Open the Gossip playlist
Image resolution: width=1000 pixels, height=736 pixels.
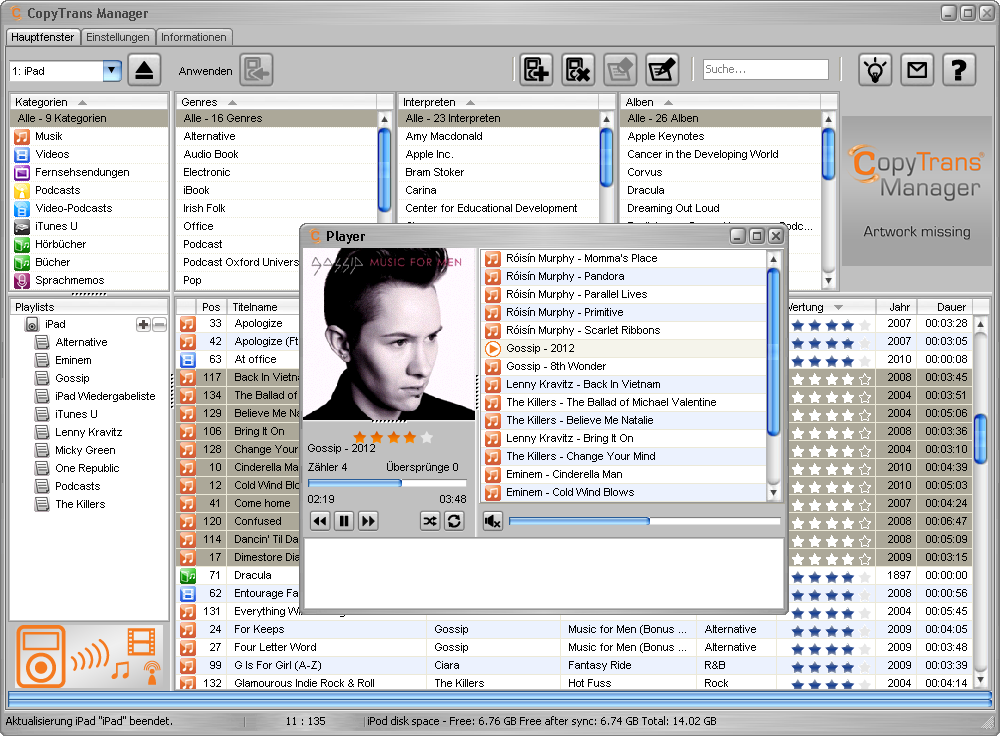72,378
